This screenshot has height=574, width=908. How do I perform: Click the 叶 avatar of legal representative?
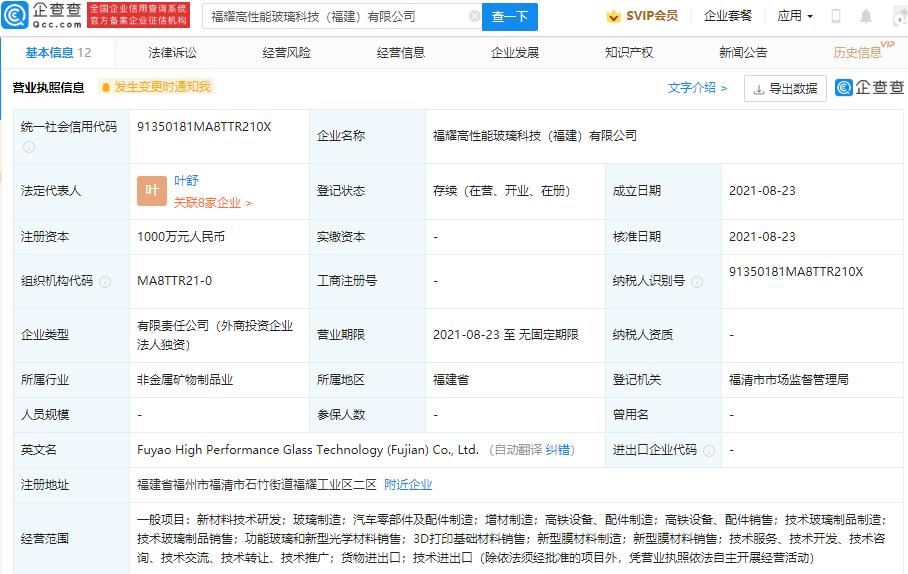click(x=152, y=191)
